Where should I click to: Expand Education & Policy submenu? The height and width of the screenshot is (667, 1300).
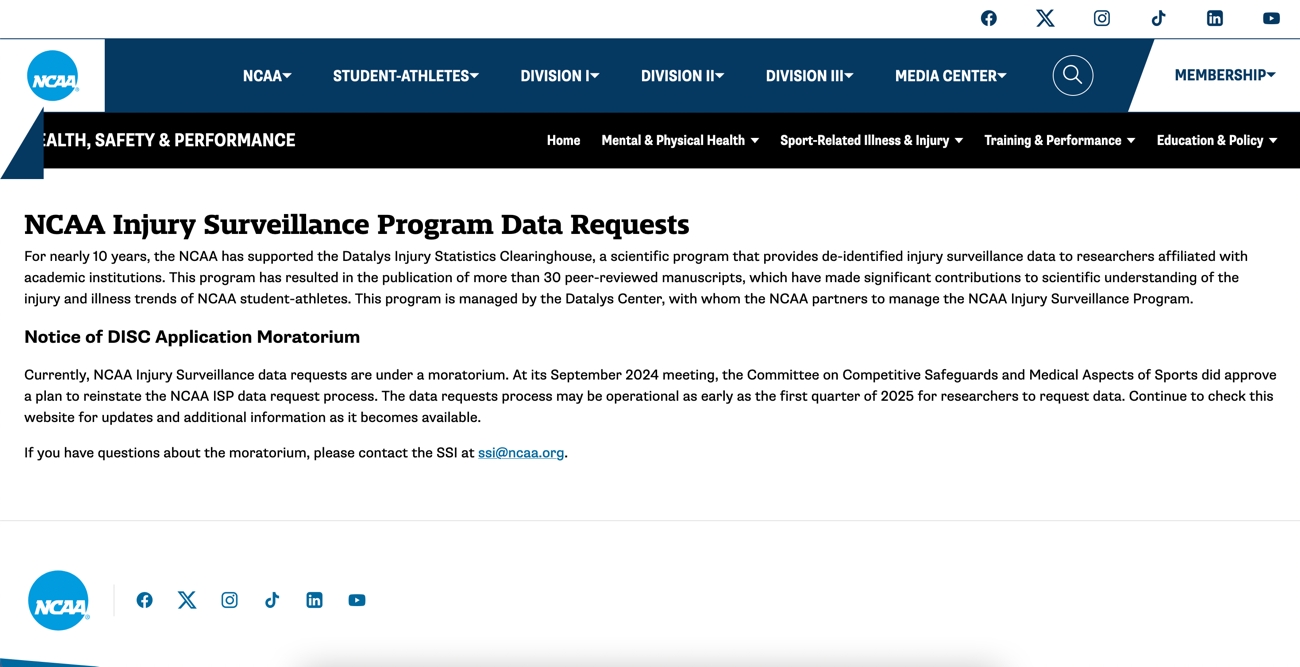1217,140
